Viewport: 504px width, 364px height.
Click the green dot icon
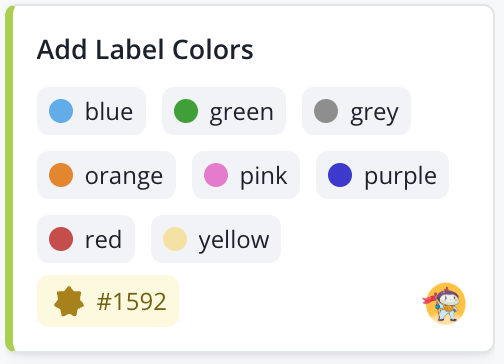[x=186, y=111]
